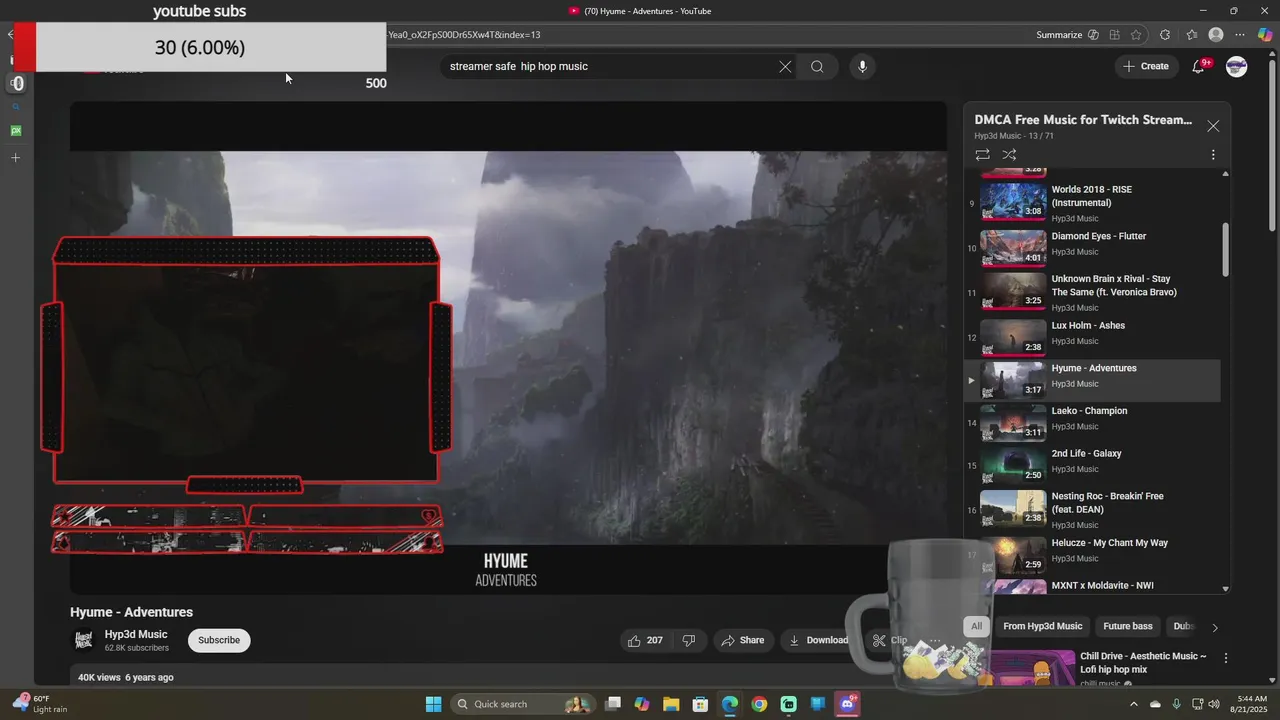Click the video player to pause
The width and height of the screenshot is (1280, 720).
[508, 347]
